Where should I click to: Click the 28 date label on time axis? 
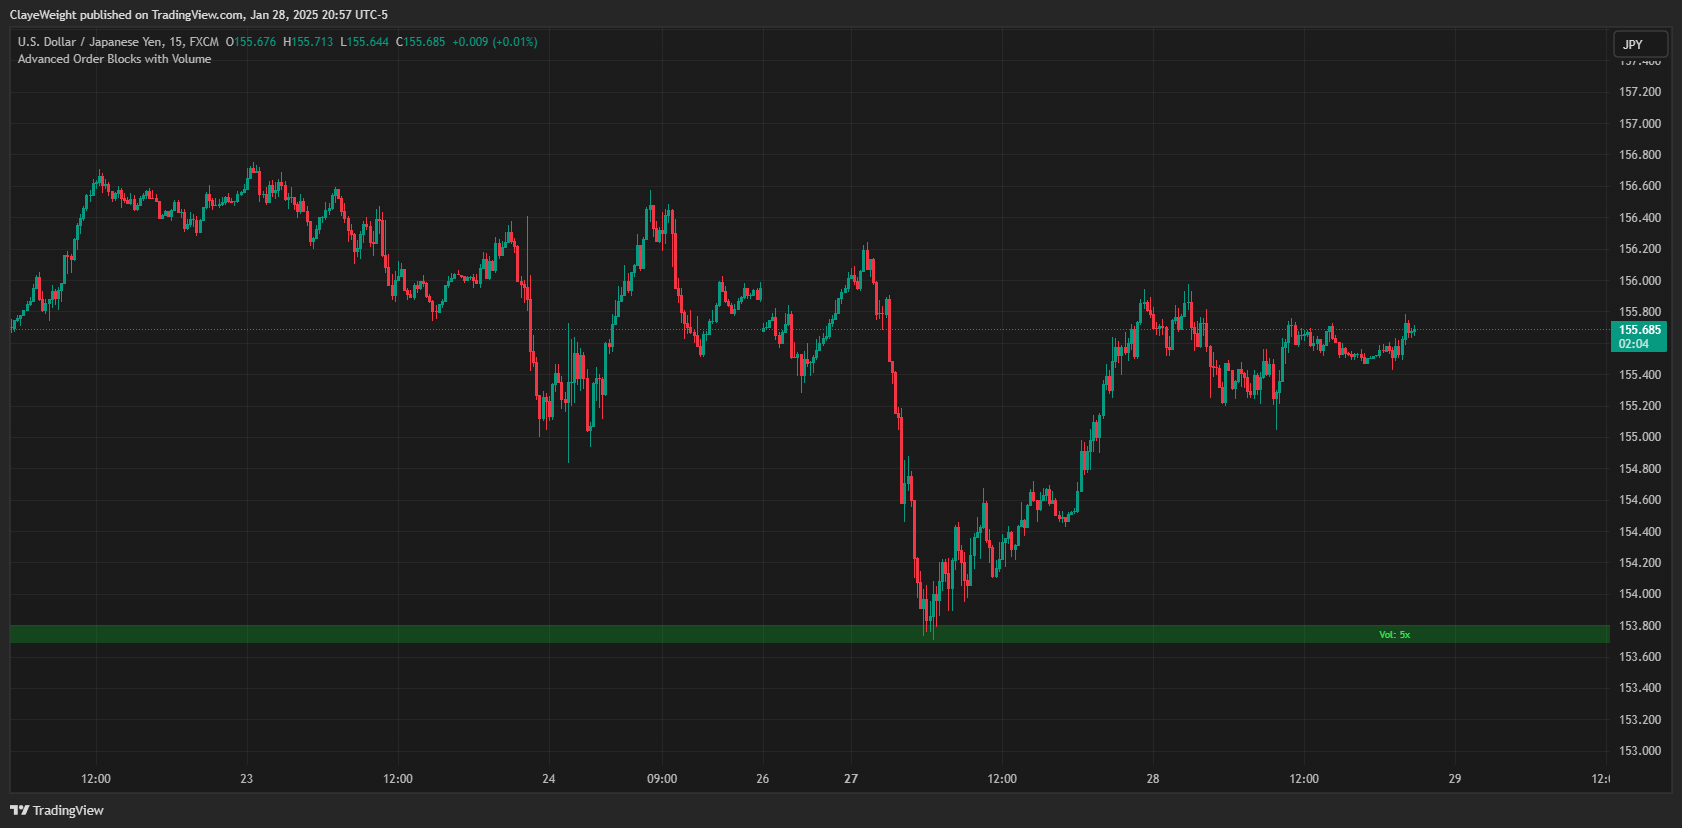click(x=1153, y=778)
